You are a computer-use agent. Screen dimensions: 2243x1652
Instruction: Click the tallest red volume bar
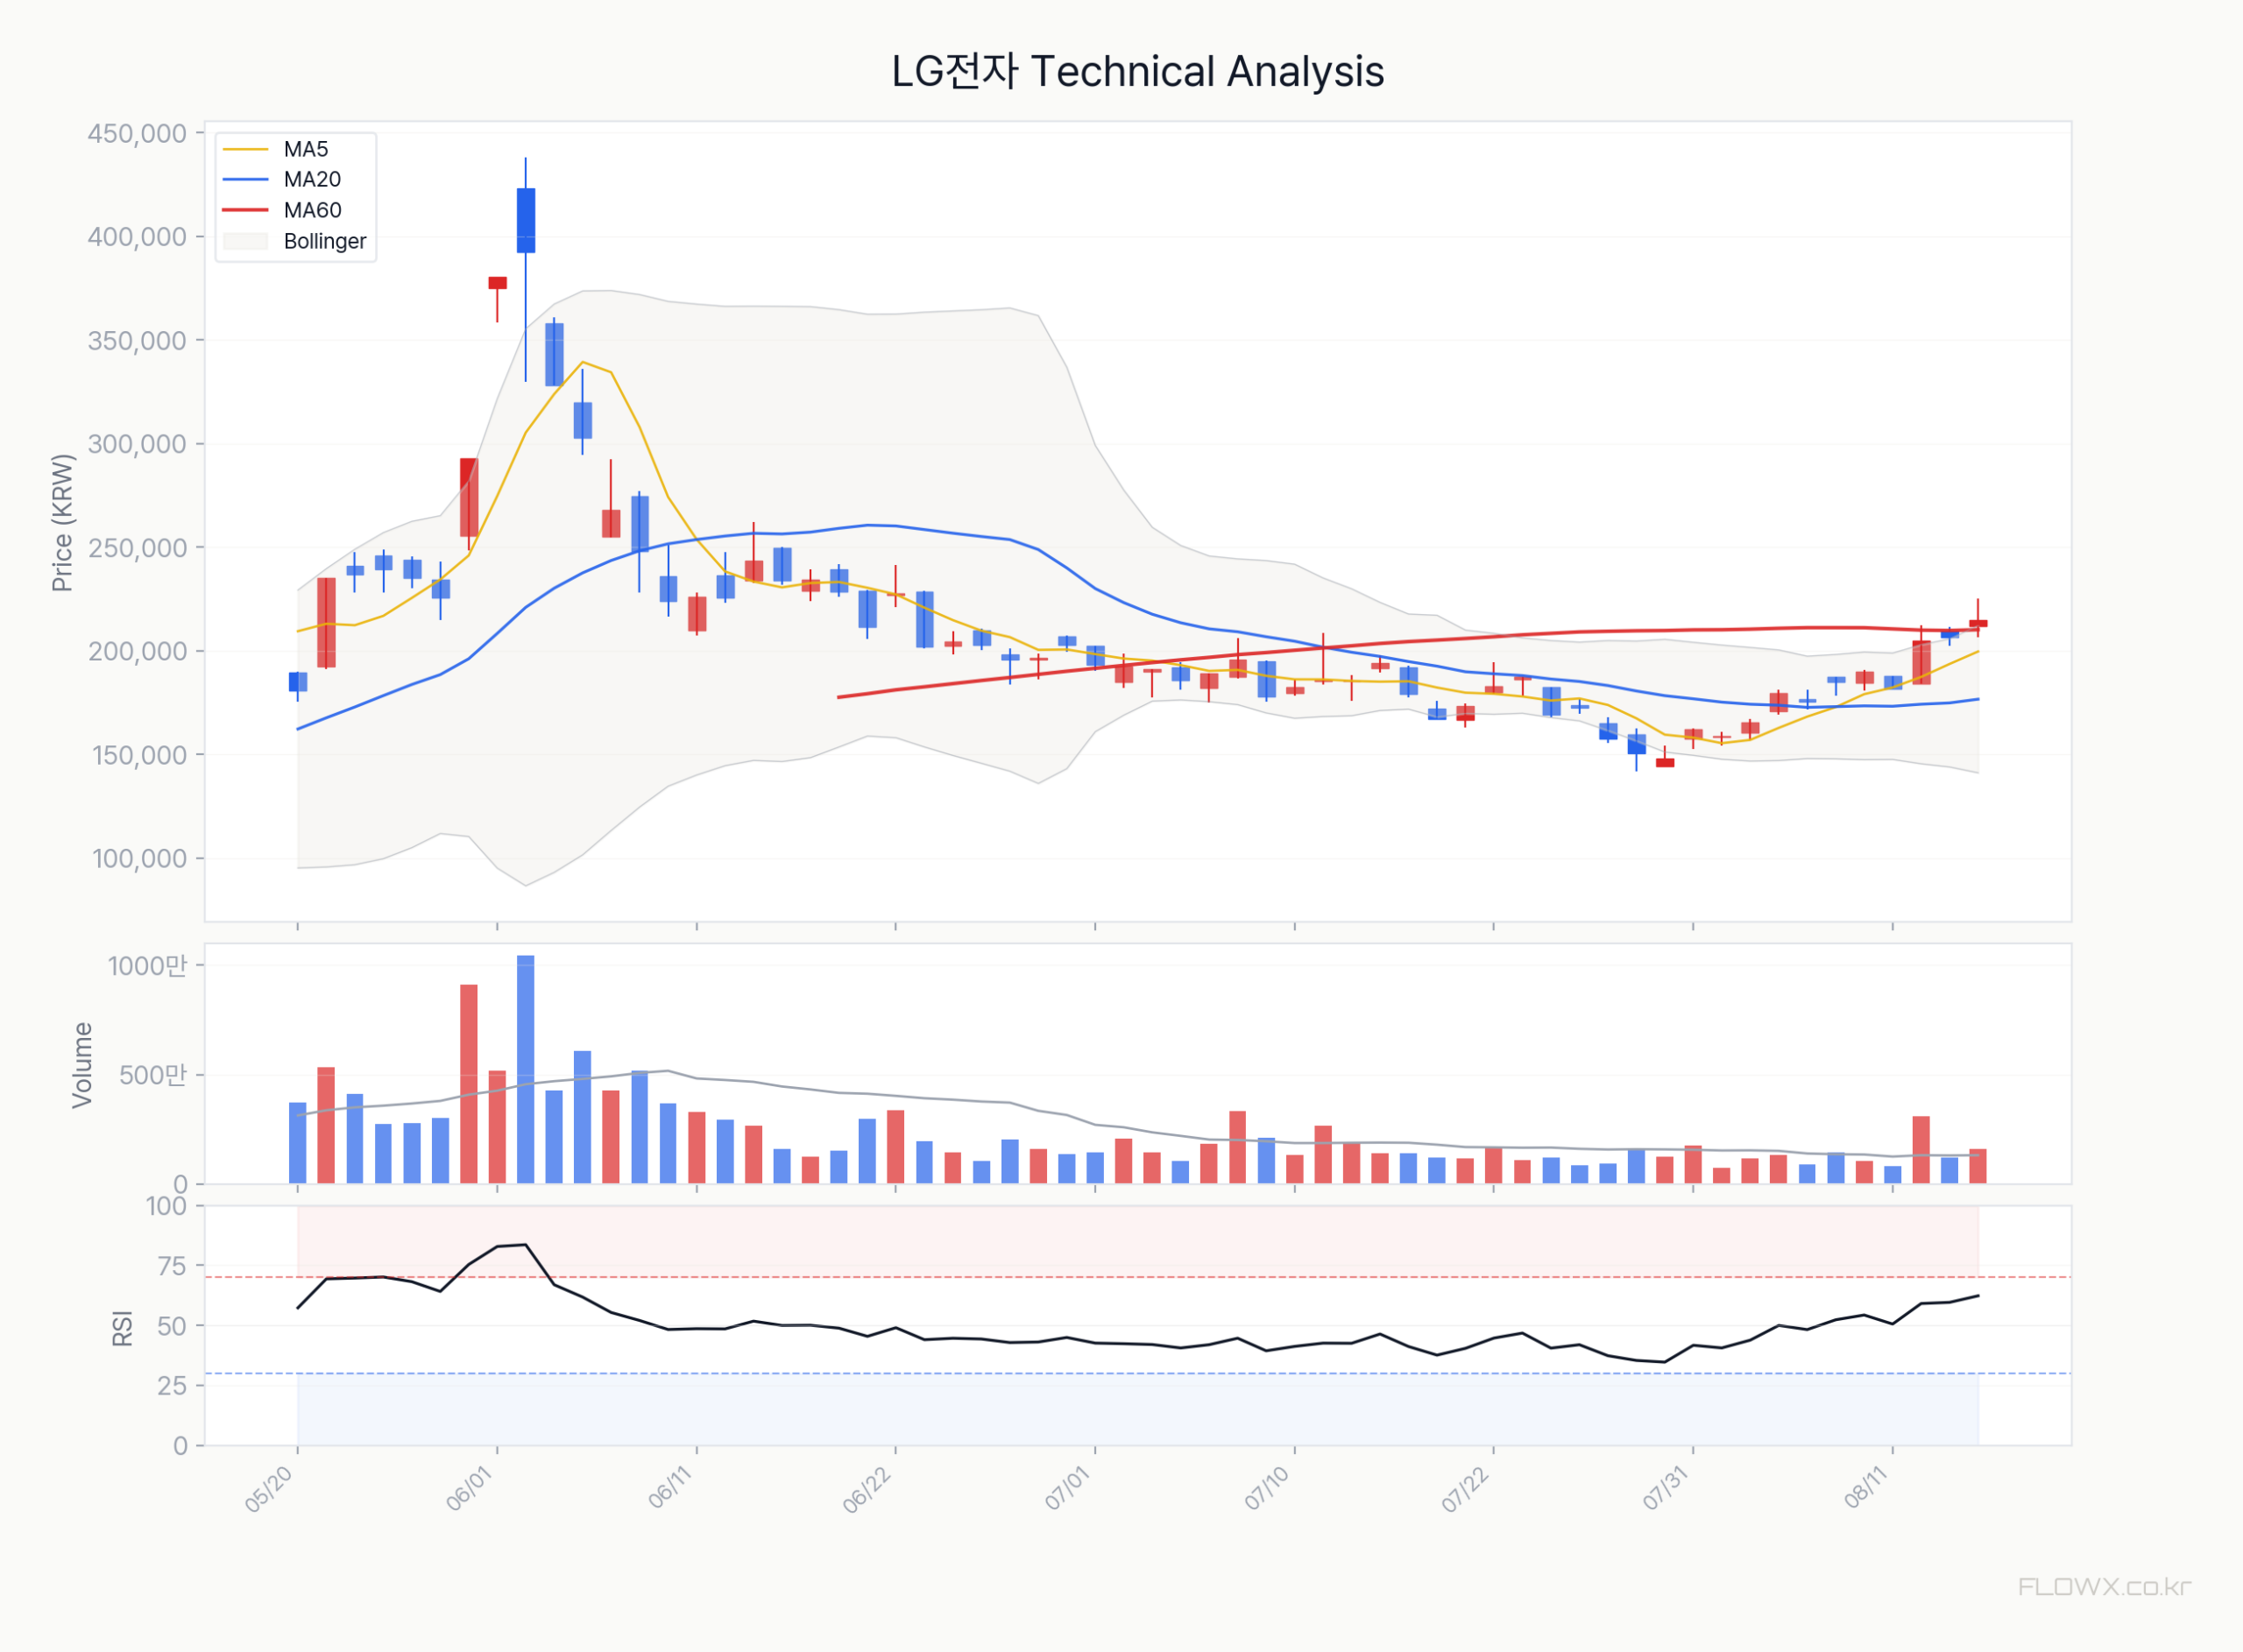coord(469,1084)
